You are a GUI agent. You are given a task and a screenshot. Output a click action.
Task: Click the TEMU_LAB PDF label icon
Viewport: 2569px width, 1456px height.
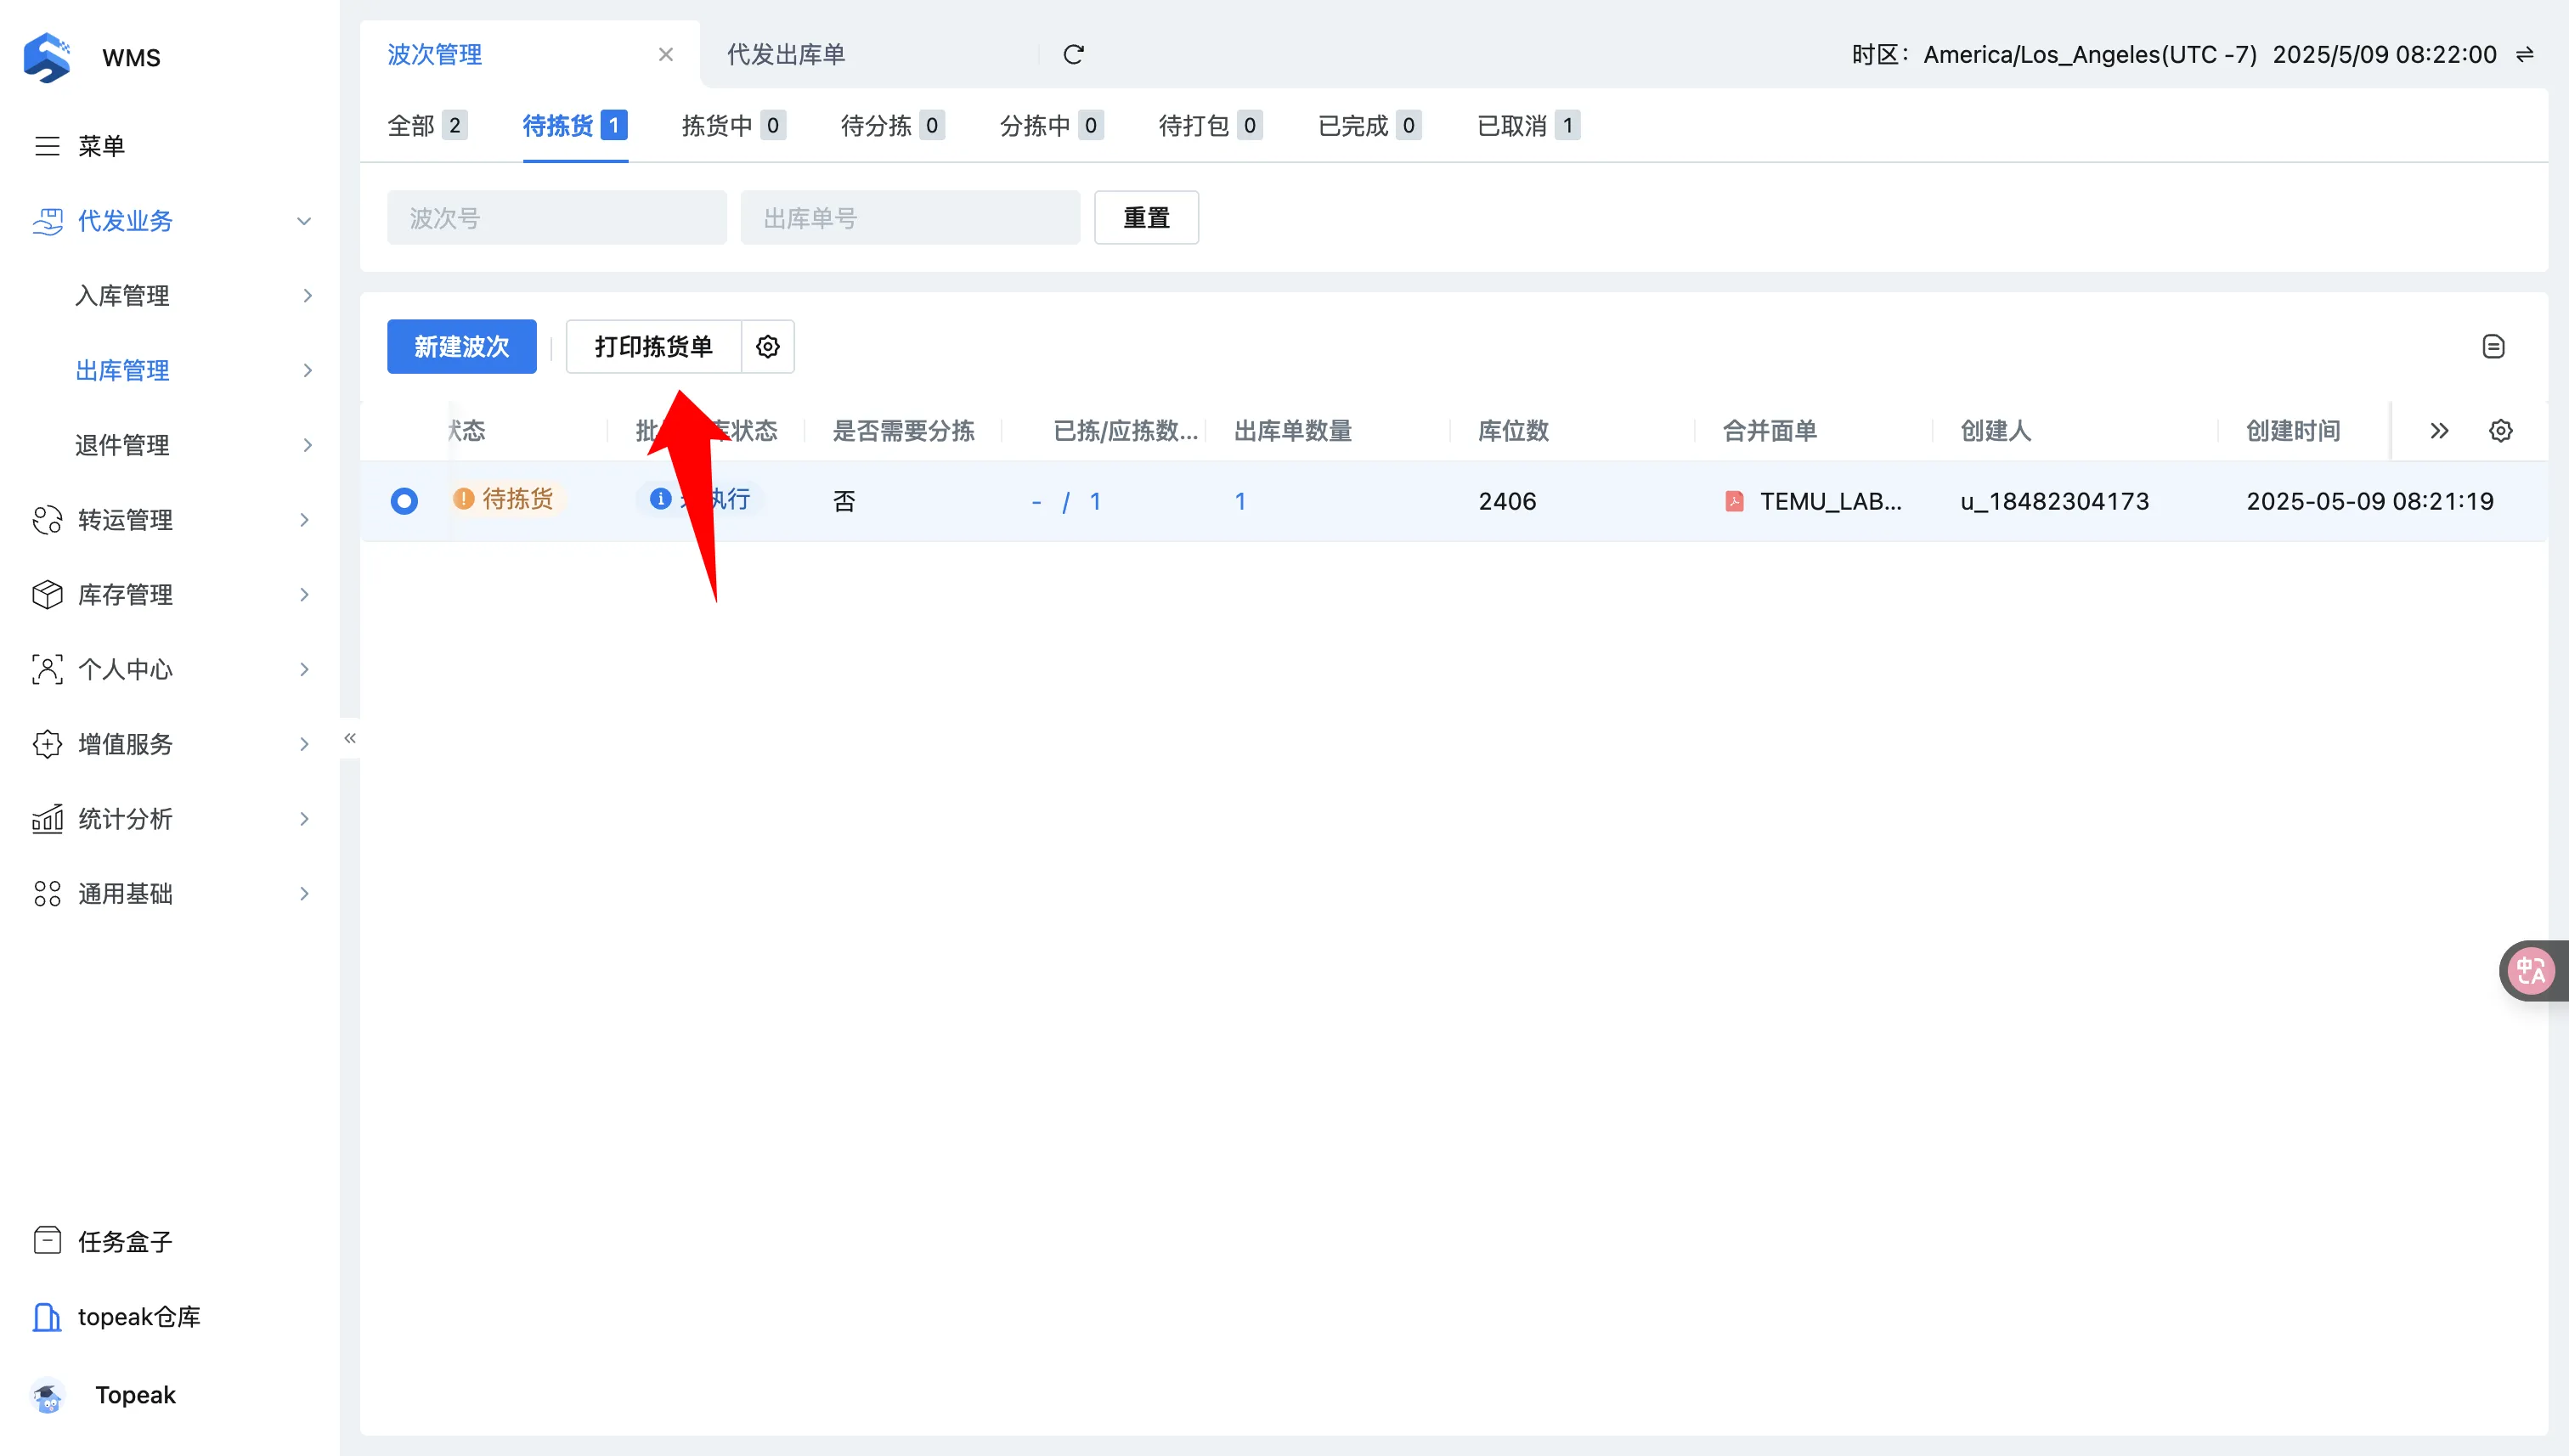tap(1734, 501)
